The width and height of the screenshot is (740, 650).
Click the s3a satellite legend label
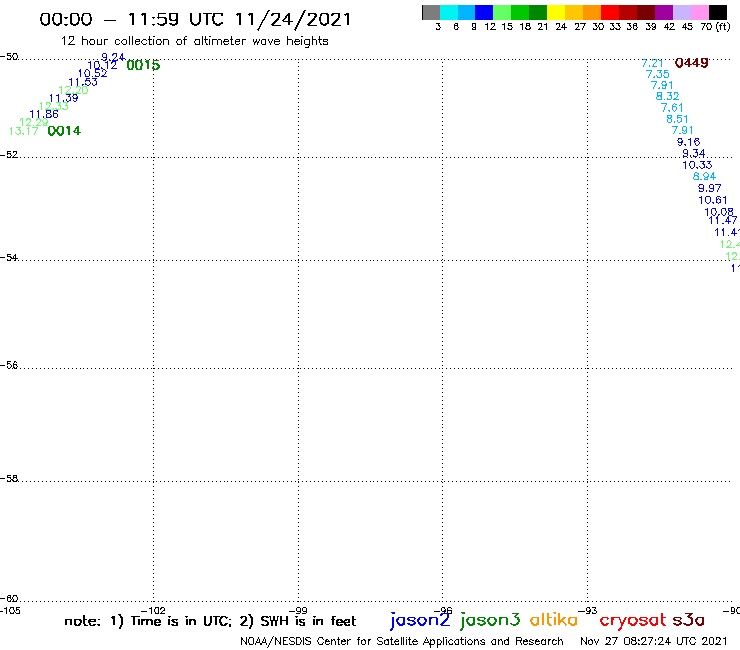tap(689, 620)
